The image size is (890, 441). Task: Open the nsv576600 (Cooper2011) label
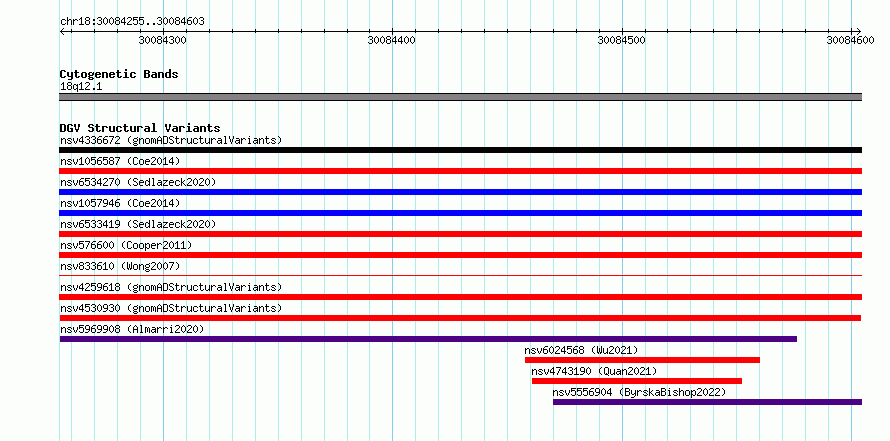coord(126,245)
